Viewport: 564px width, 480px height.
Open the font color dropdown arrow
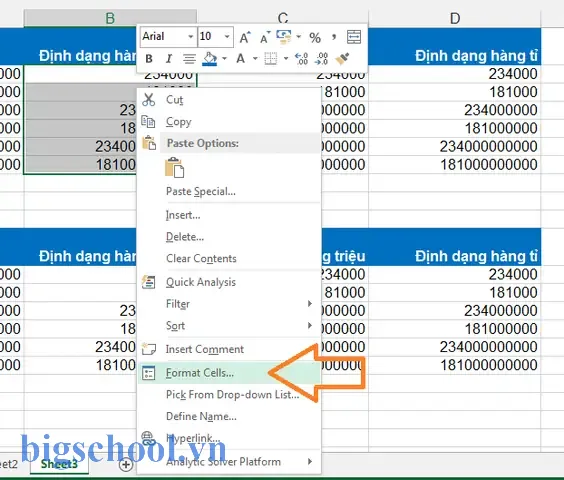pyautogui.click(x=255, y=58)
